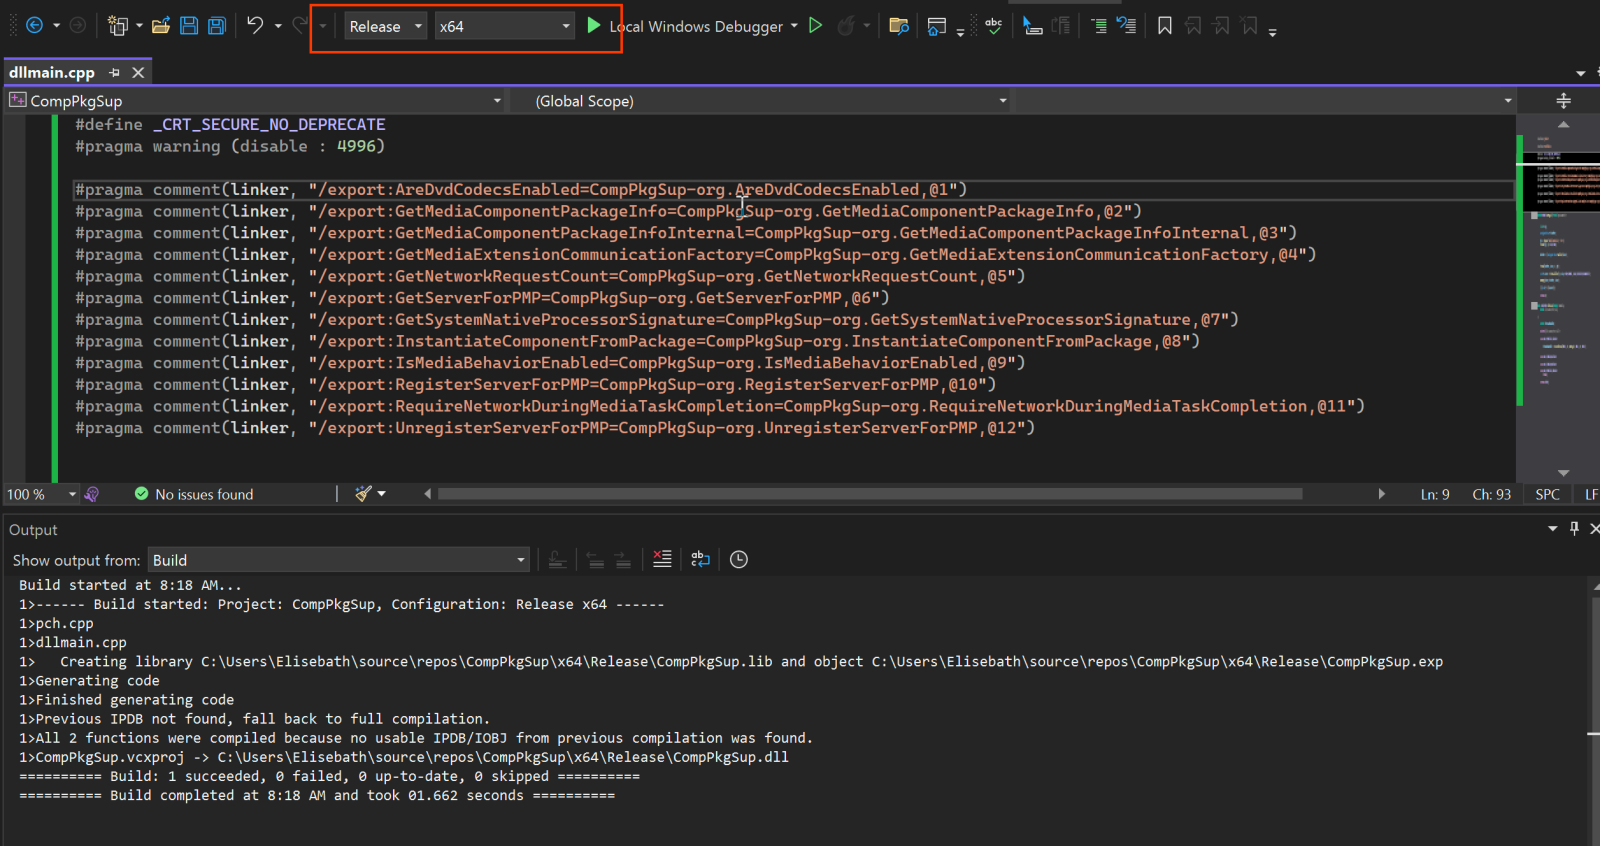Select the dllmain.cpp document tab

click(52, 72)
